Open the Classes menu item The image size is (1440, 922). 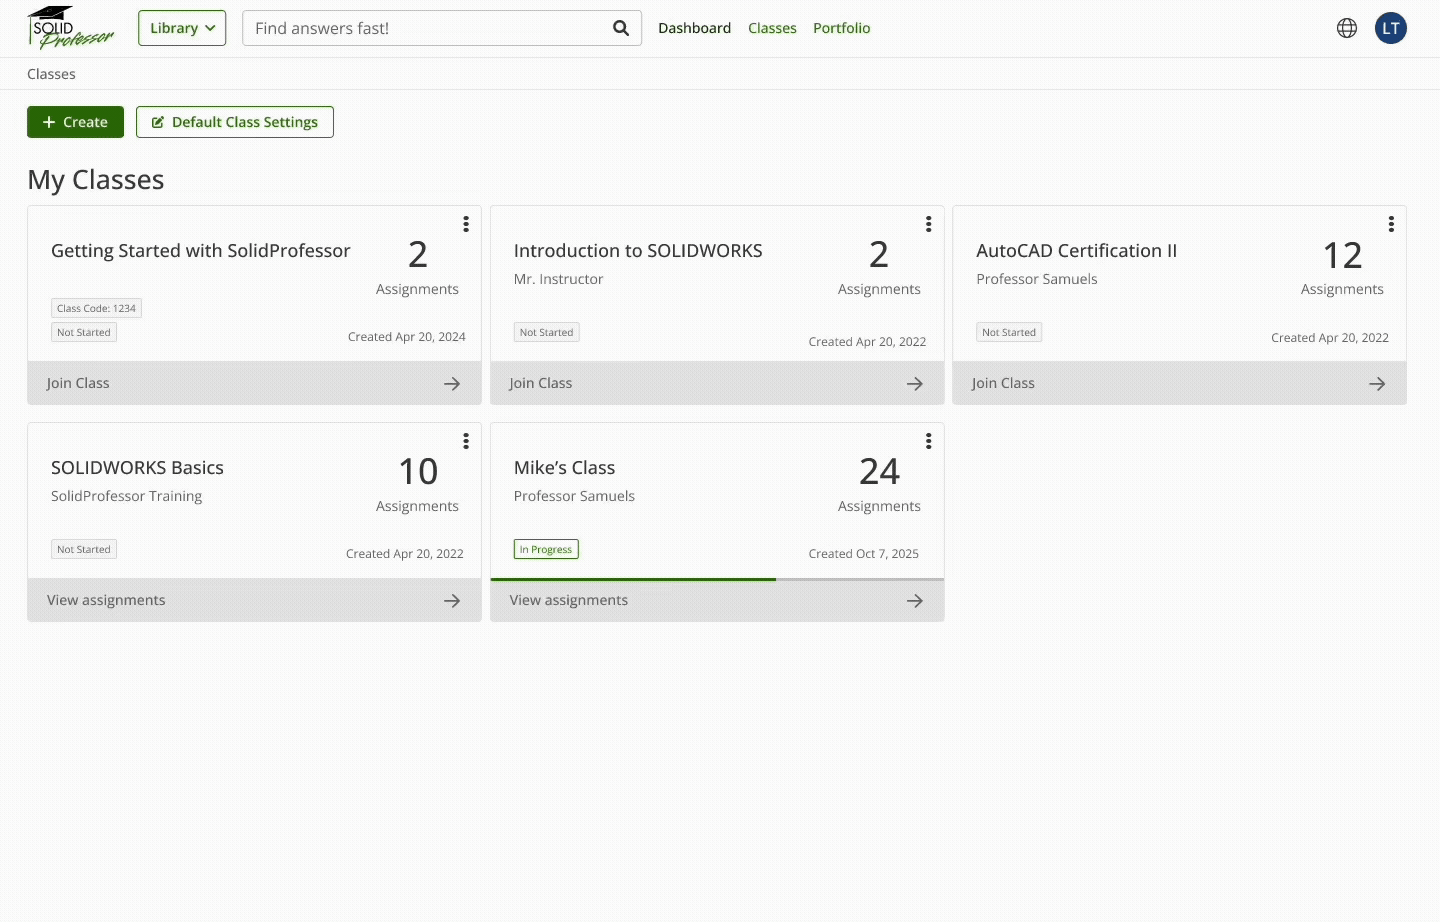click(x=772, y=28)
